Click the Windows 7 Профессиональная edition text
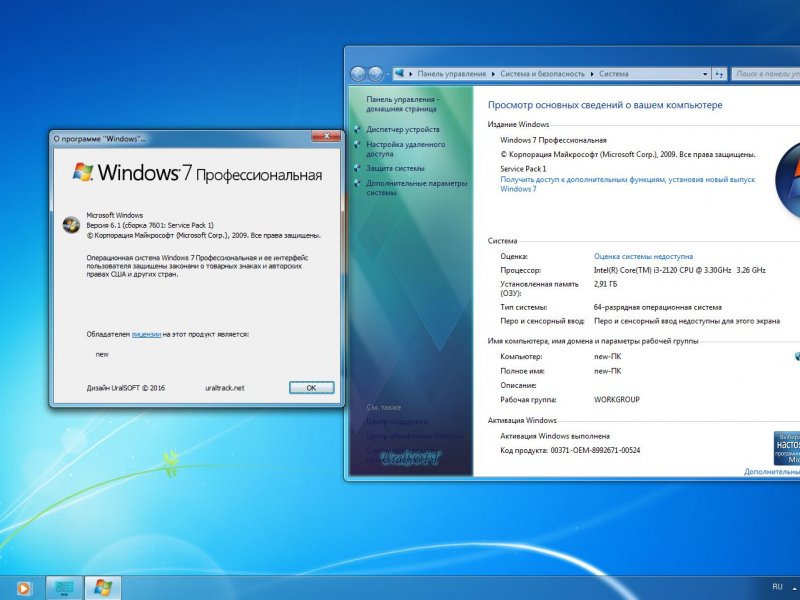This screenshot has width=800, height=600. (553, 140)
